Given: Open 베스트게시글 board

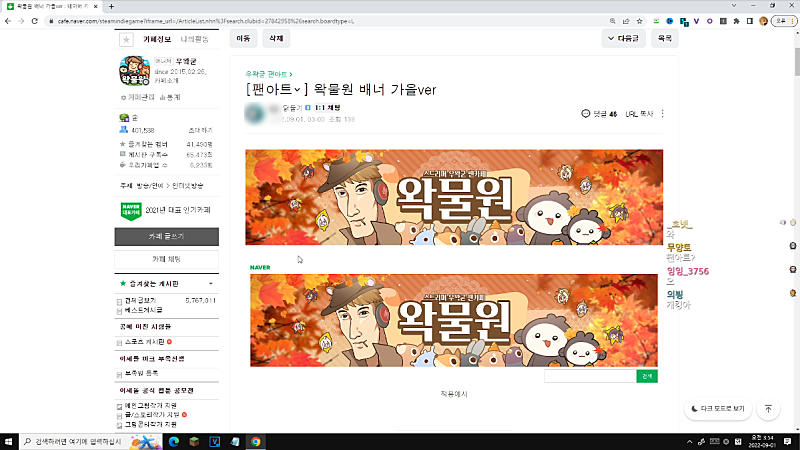Looking at the screenshot, I should point(144,310).
